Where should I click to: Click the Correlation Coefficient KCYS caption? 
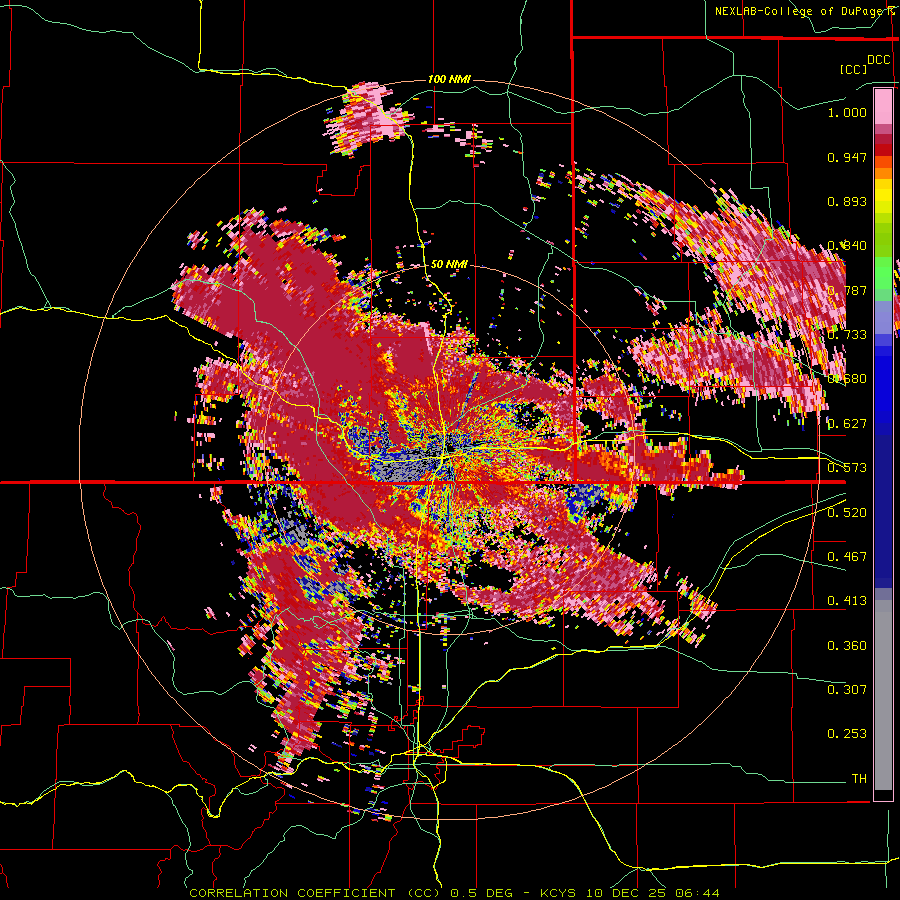pos(454,893)
